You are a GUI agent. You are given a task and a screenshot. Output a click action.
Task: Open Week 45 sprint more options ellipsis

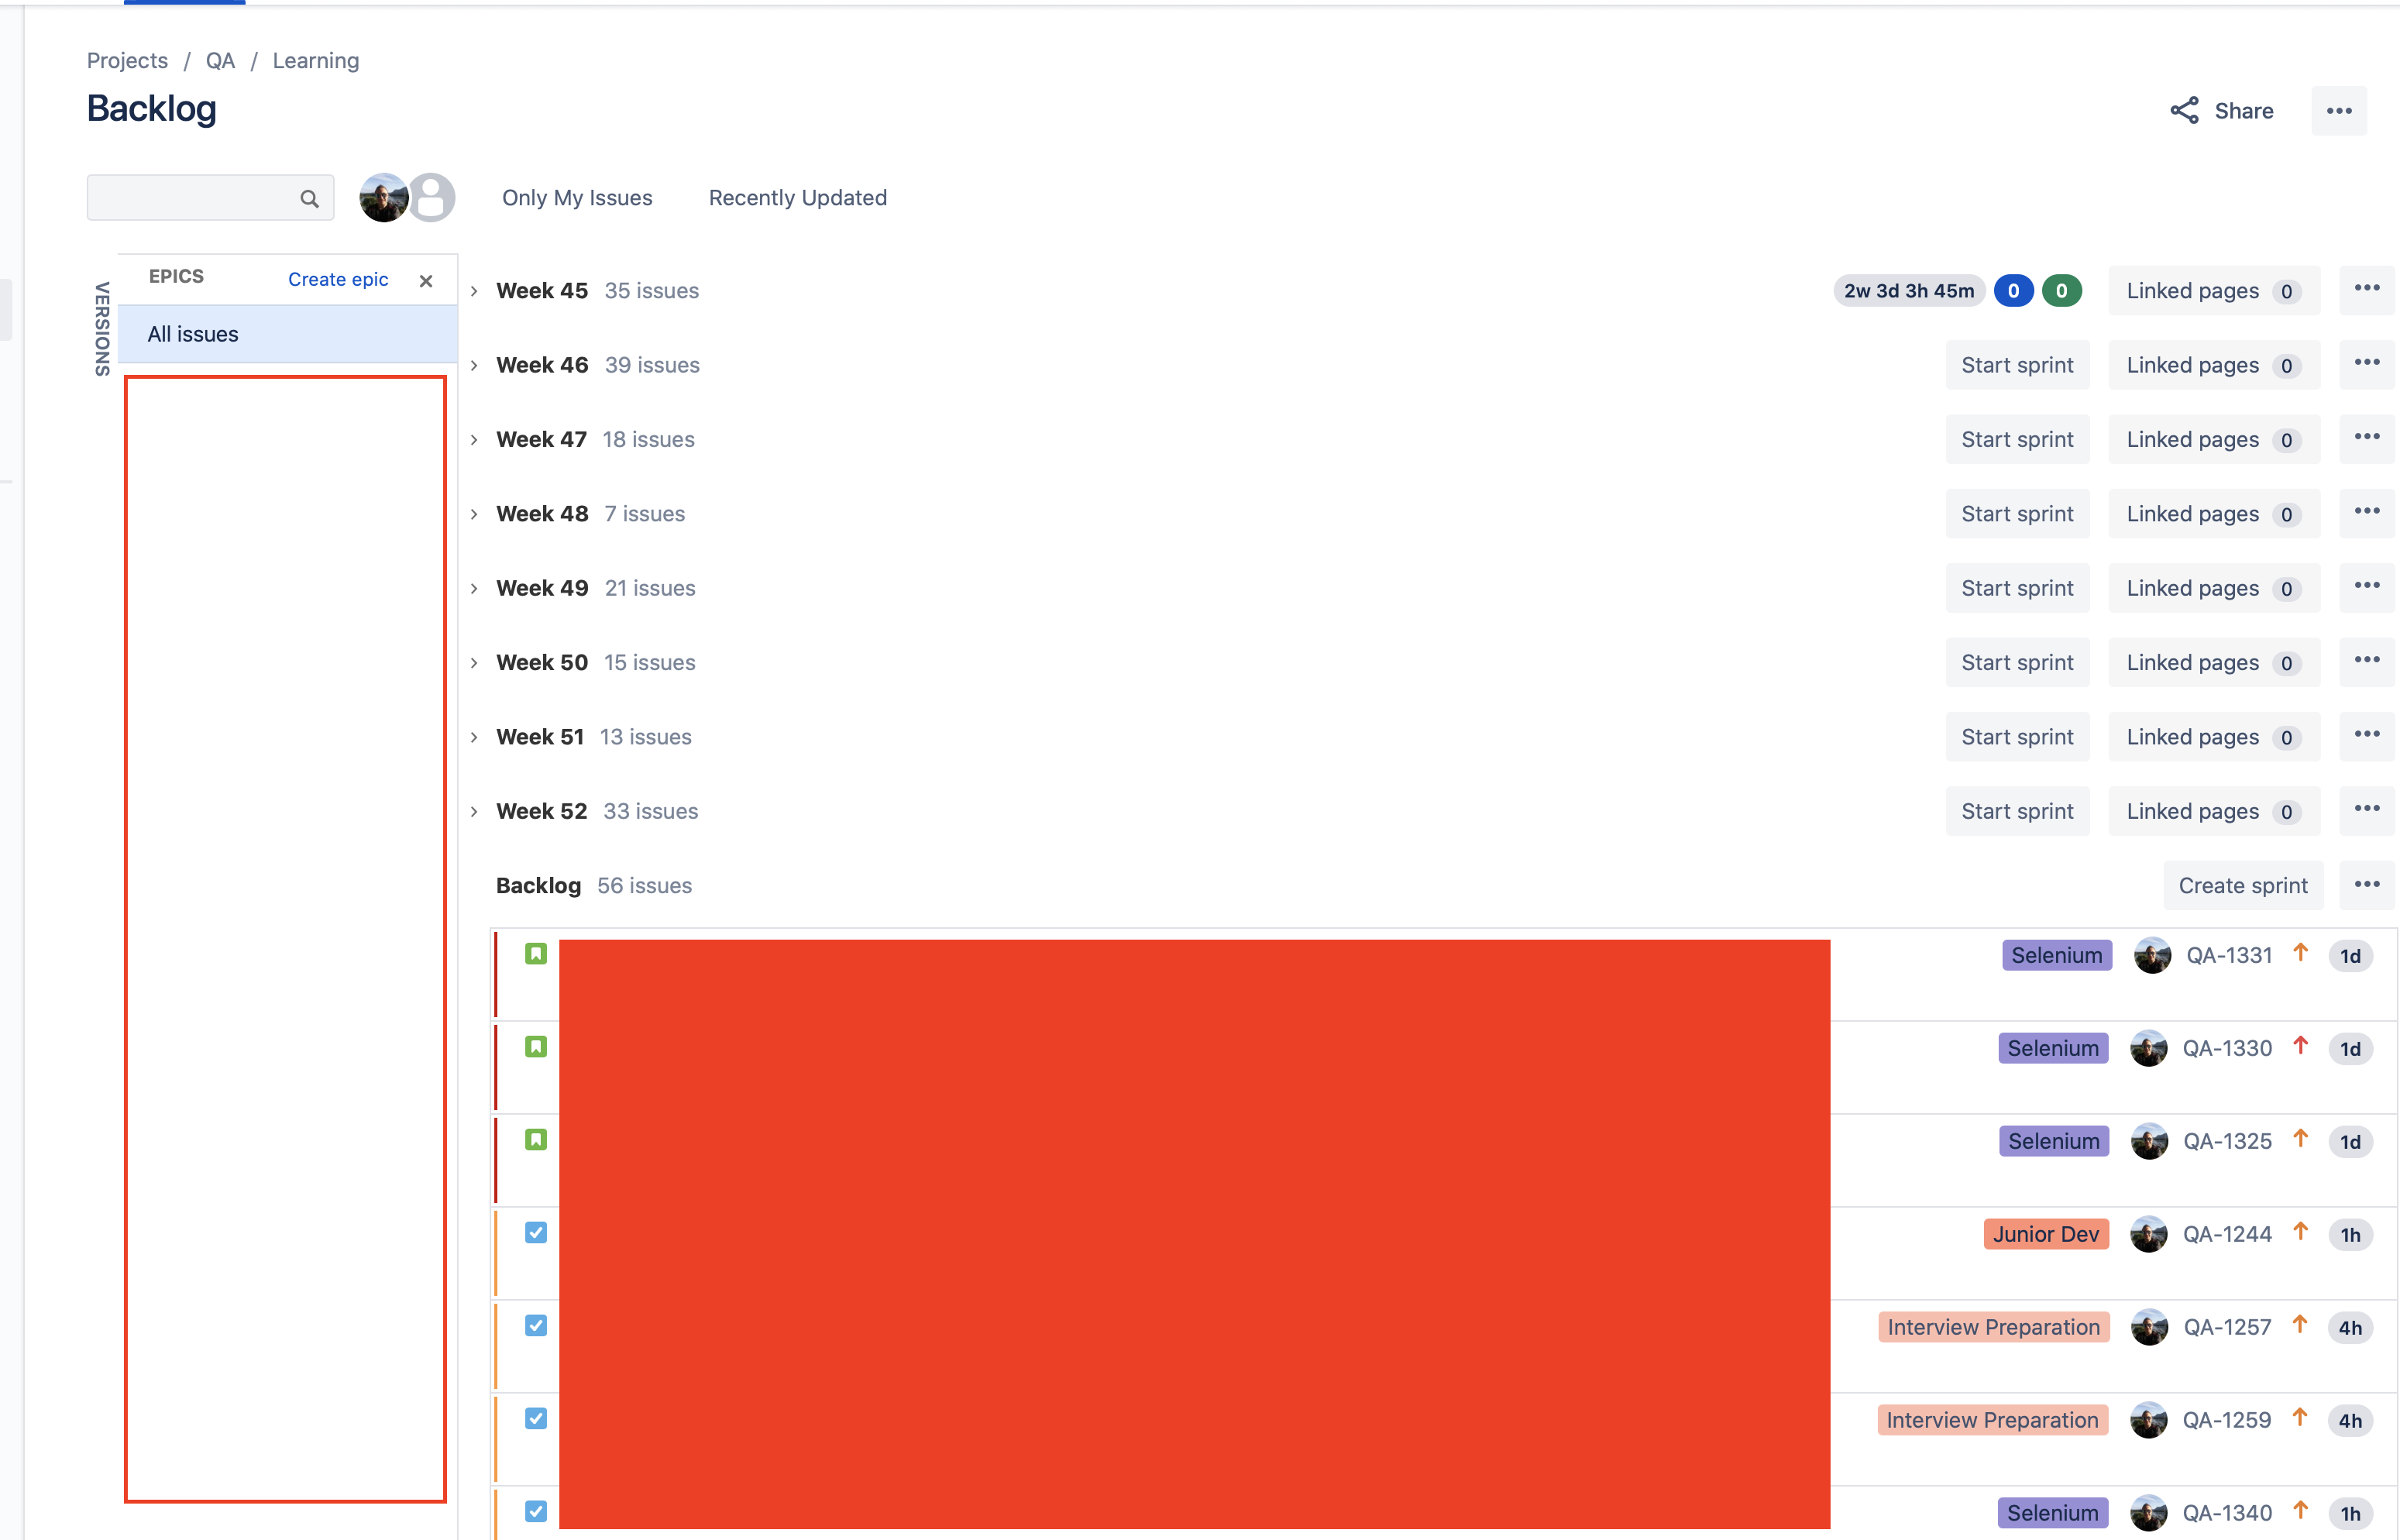point(2366,289)
